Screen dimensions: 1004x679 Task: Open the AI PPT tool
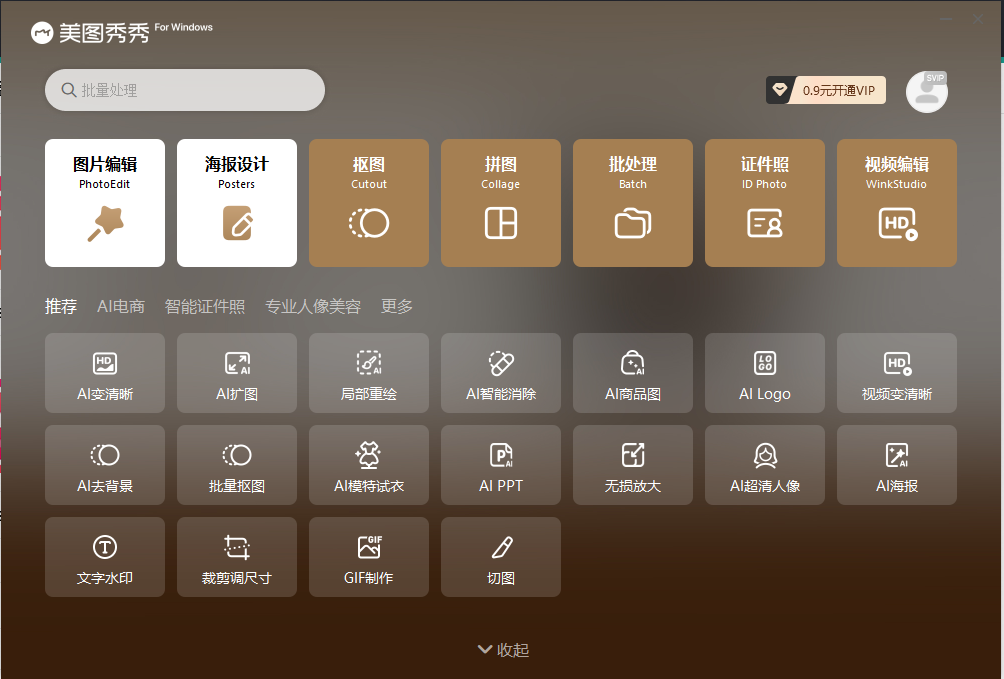[x=501, y=465]
